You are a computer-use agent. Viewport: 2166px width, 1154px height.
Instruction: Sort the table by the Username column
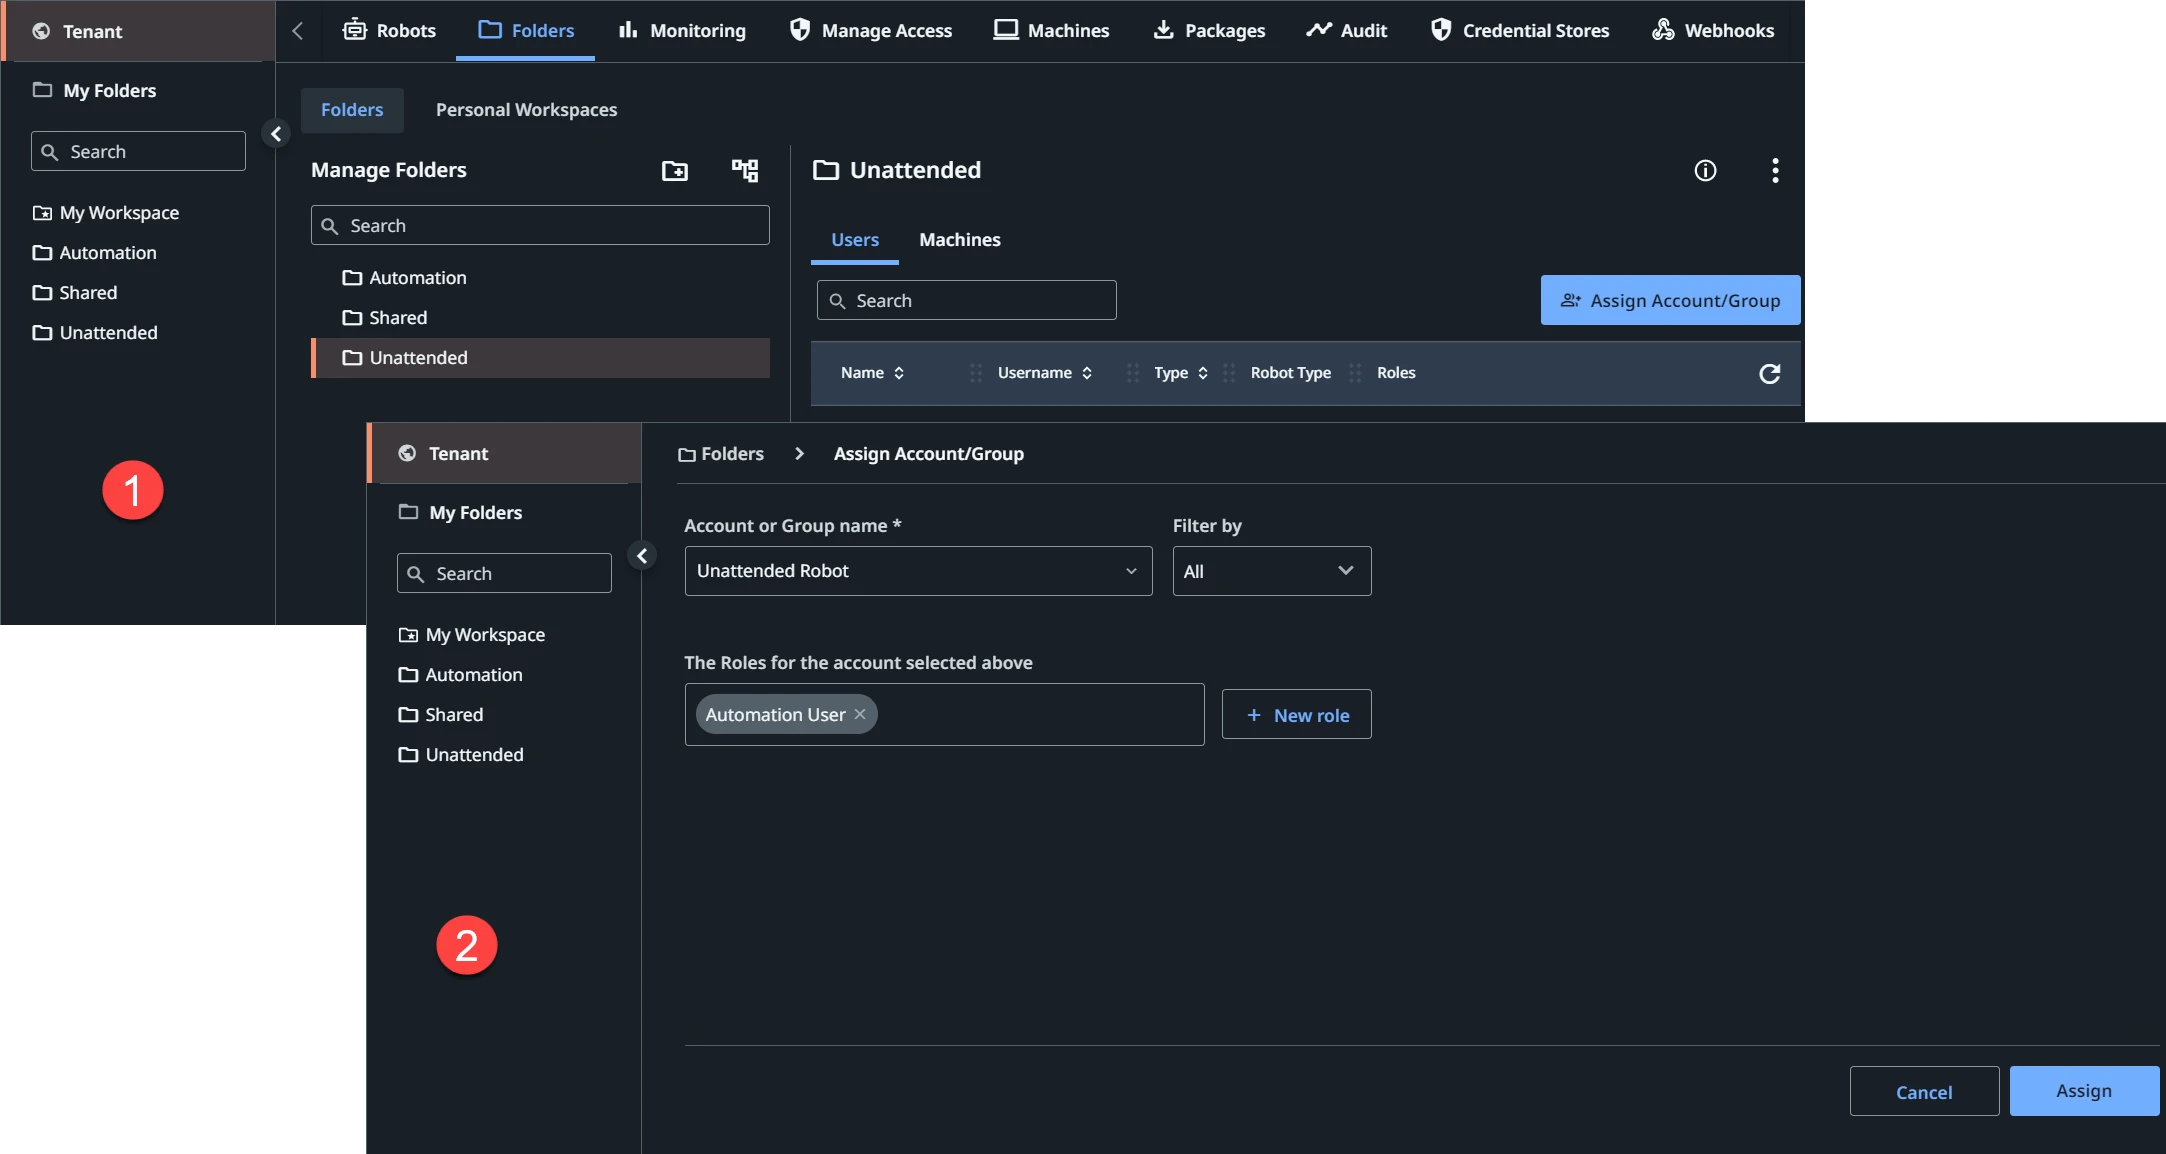[x=1045, y=373]
